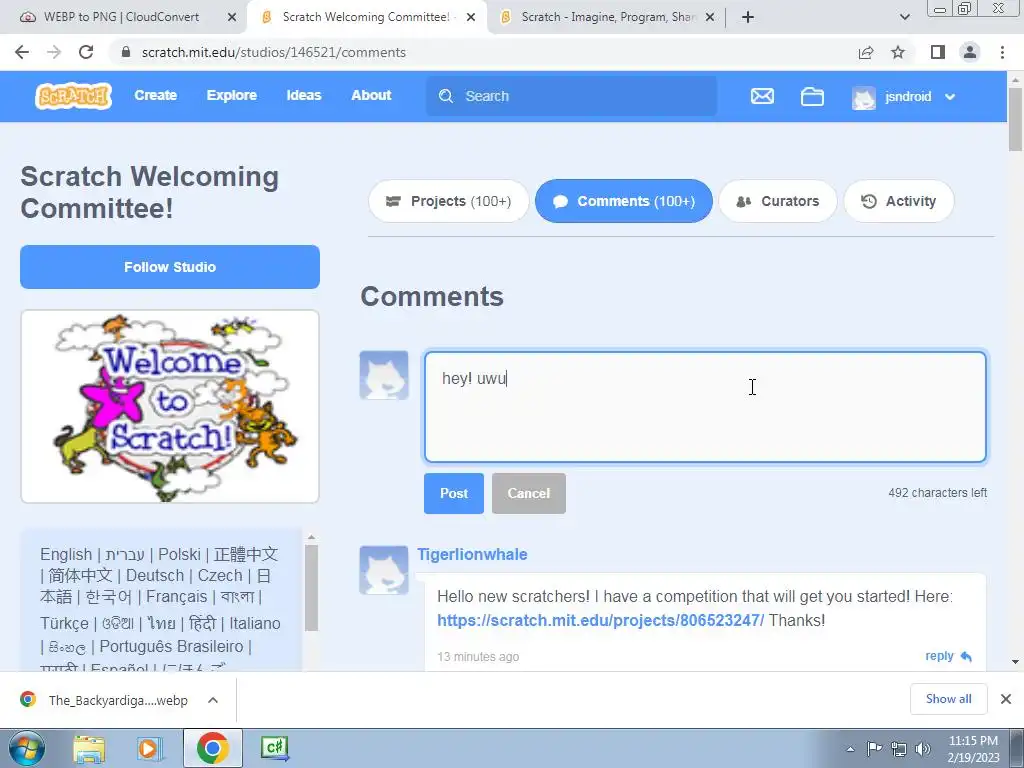Open the Chrome profile icon
Image resolution: width=1024 pixels, height=768 pixels.
coord(970,52)
